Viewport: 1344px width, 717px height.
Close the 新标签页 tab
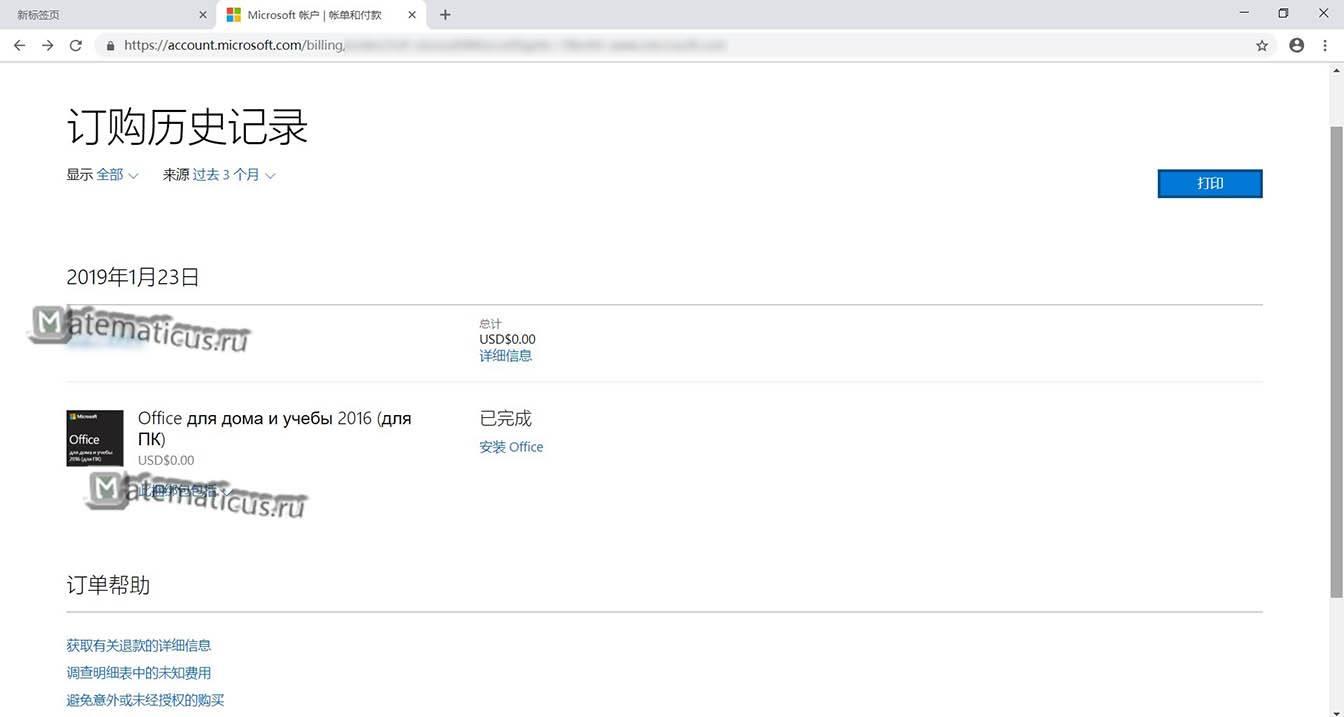click(x=203, y=15)
